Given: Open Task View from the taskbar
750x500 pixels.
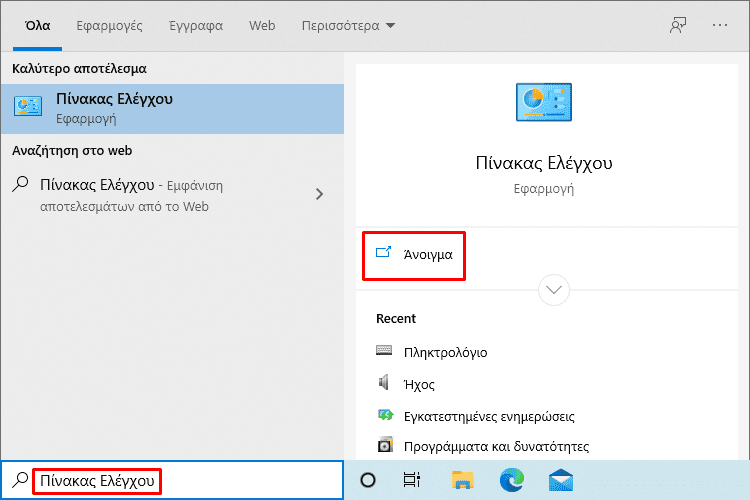Looking at the screenshot, I should pyautogui.click(x=412, y=480).
